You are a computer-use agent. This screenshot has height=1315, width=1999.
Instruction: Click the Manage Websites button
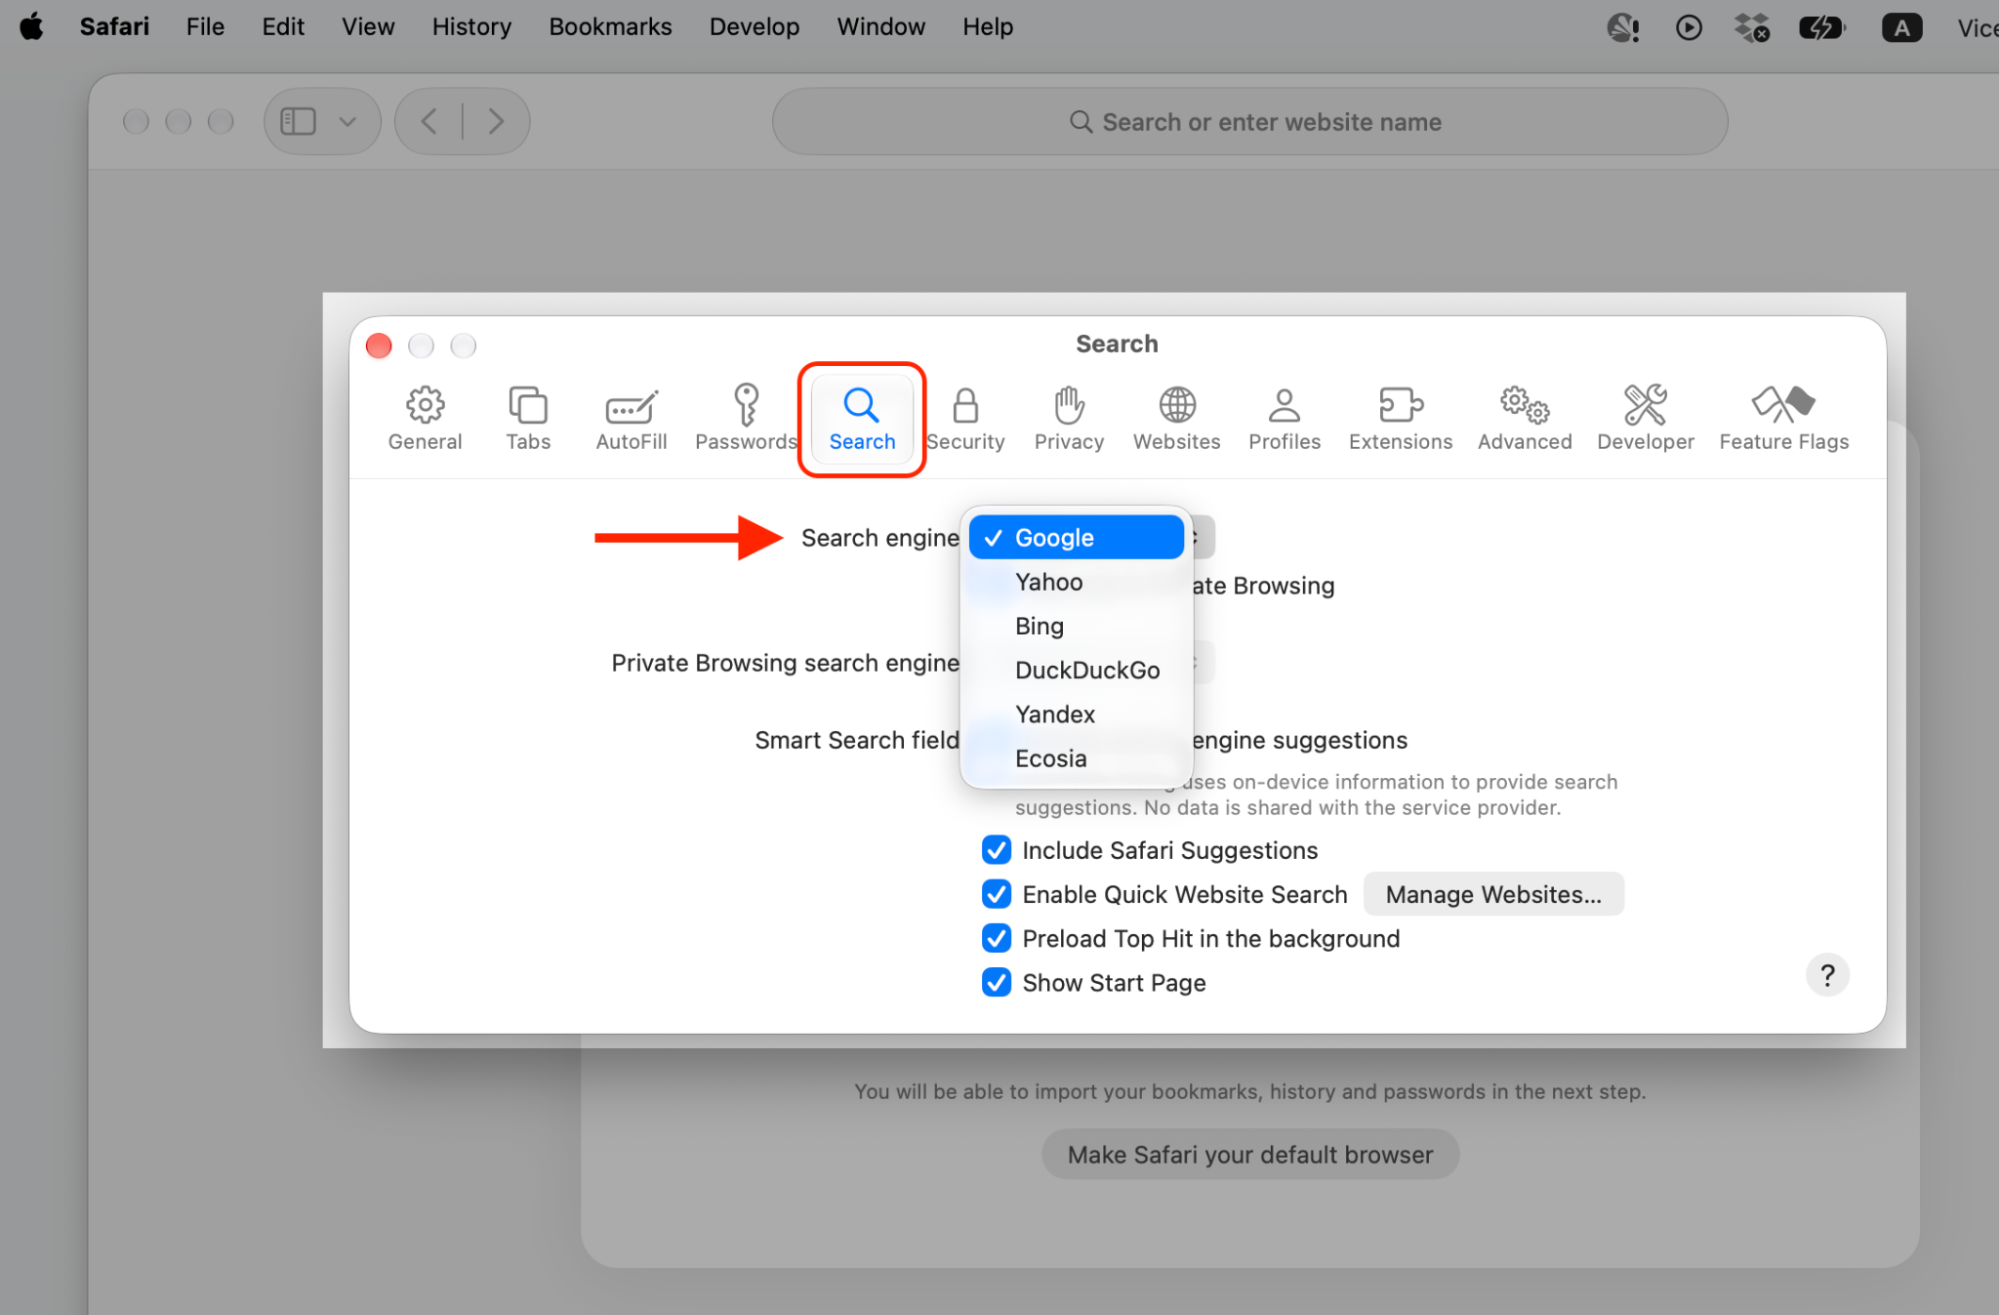point(1493,894)
